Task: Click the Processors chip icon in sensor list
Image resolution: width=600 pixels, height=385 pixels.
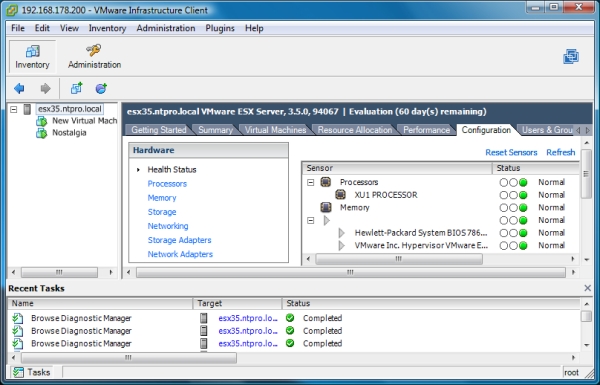Action: click(x=326, y=182)
